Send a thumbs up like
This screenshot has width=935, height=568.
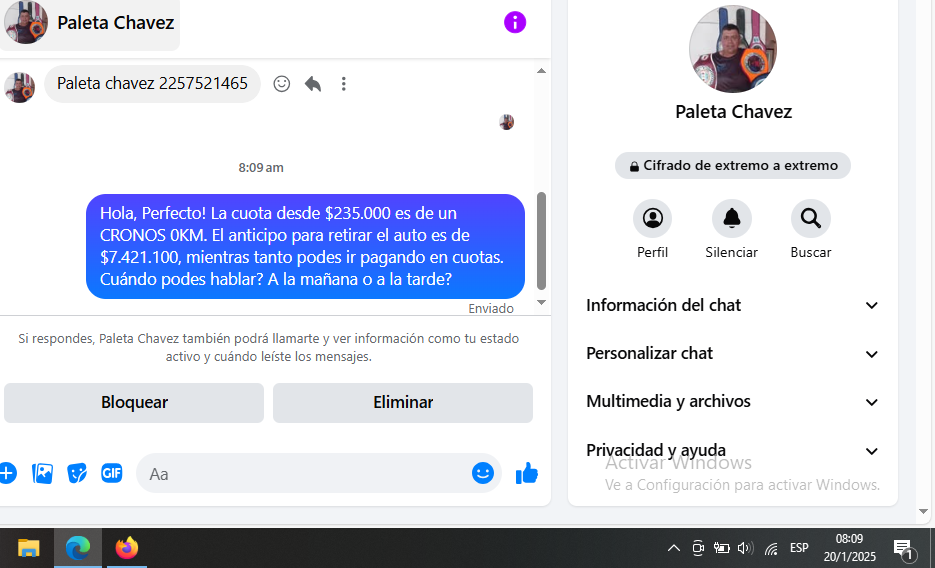pyautogui.click(x=527, y=473)
